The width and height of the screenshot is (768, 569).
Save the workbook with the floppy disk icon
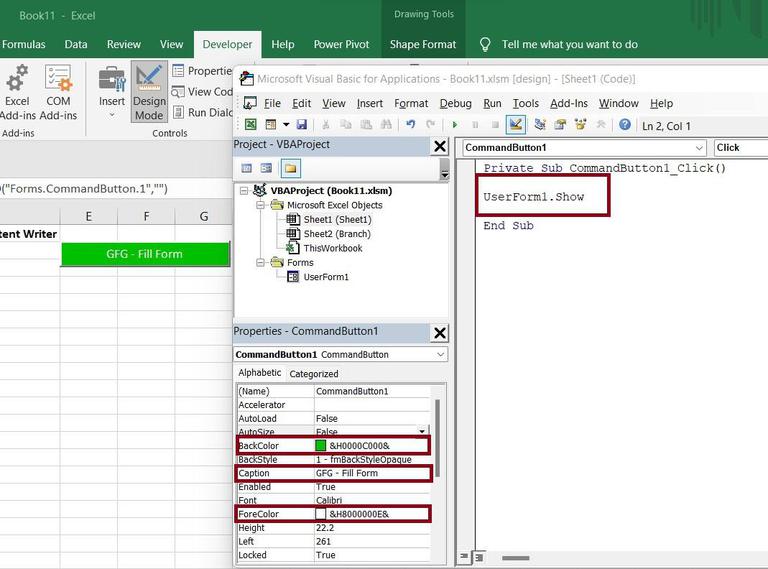click(301, 125)
